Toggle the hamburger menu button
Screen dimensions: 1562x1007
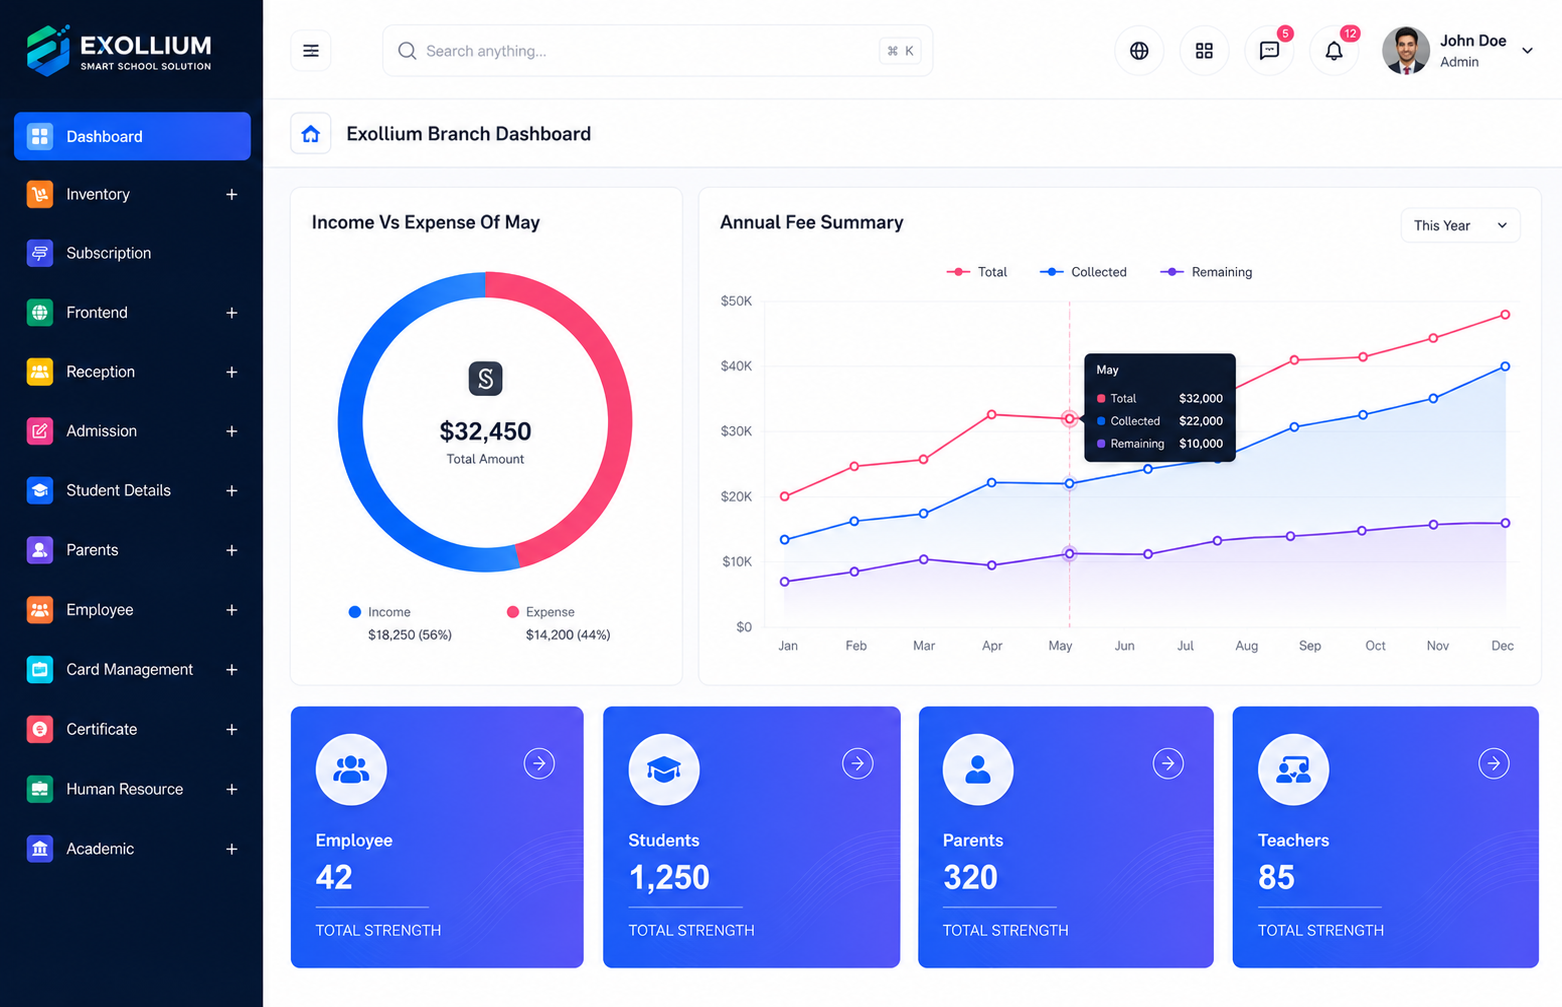[311, 51]
